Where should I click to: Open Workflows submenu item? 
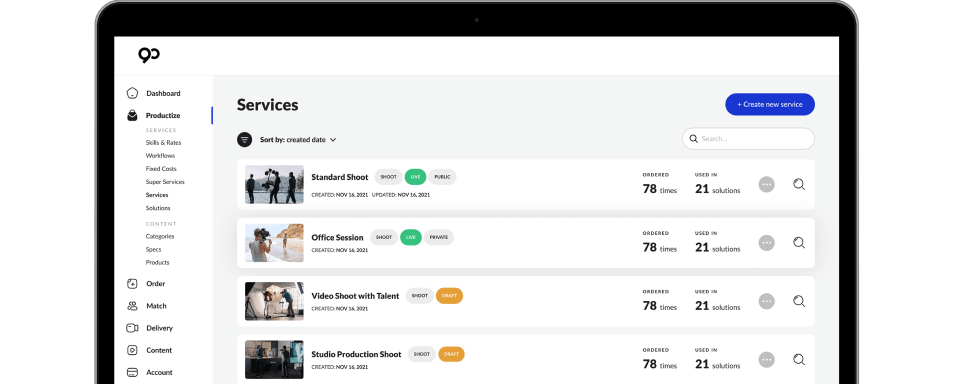(x=160, y=155)
